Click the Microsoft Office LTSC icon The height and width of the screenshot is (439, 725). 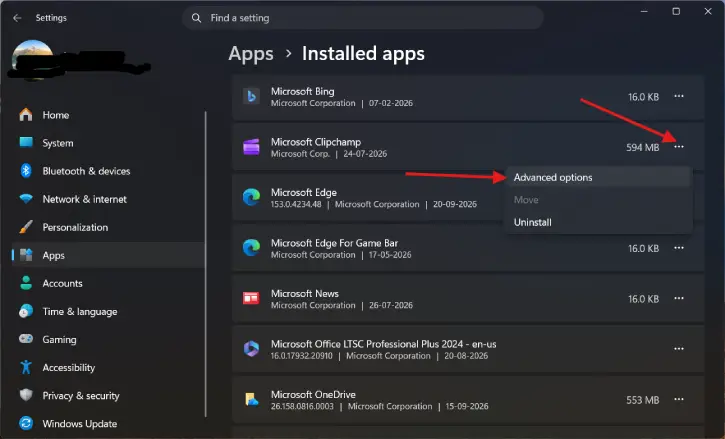(252, 349)
